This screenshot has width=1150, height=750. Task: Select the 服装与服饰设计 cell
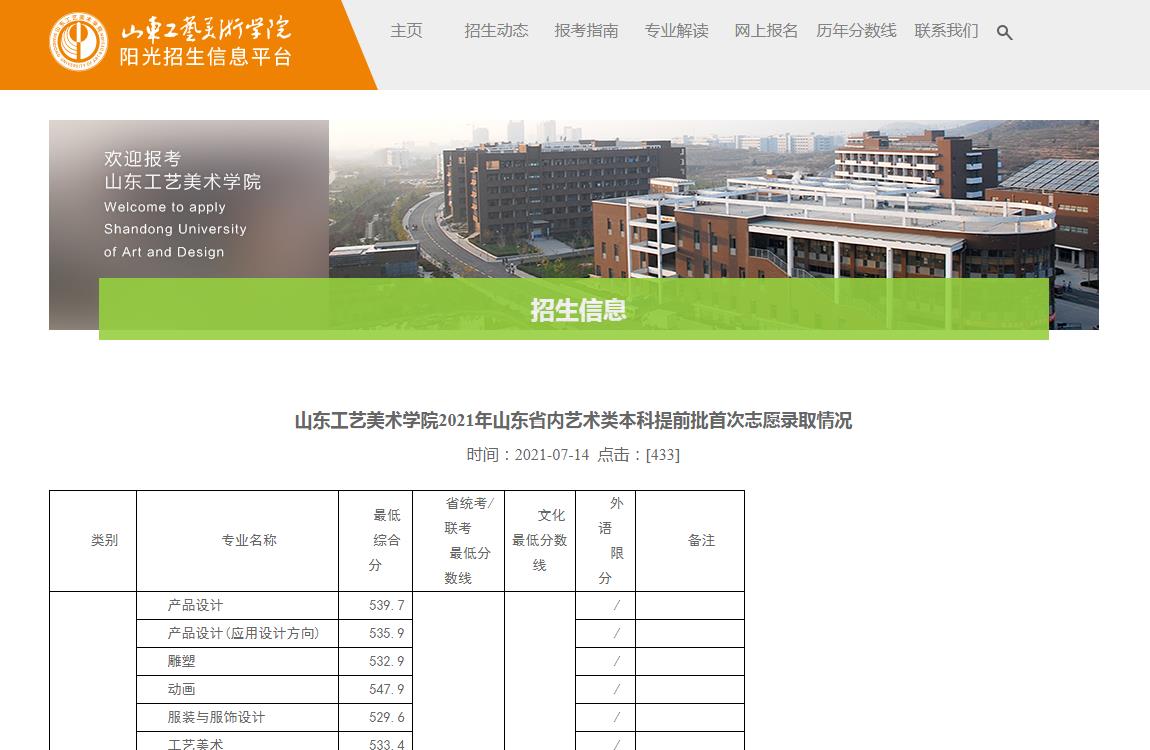pyautogui.click(x=238, y=717)
